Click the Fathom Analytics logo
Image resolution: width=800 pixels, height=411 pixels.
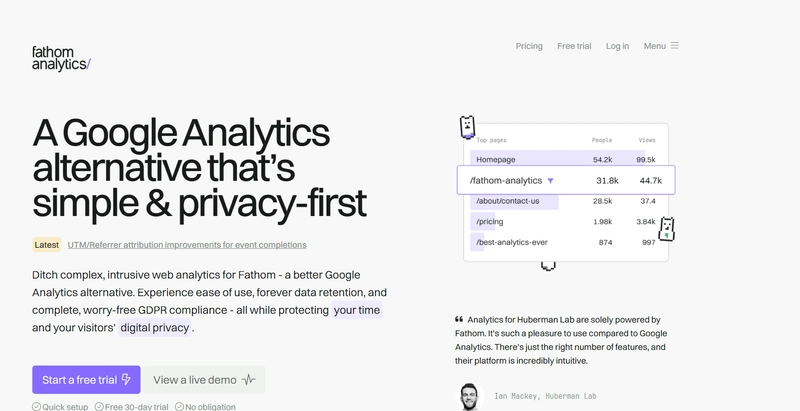pyautogui.click(x=61, y=58)
